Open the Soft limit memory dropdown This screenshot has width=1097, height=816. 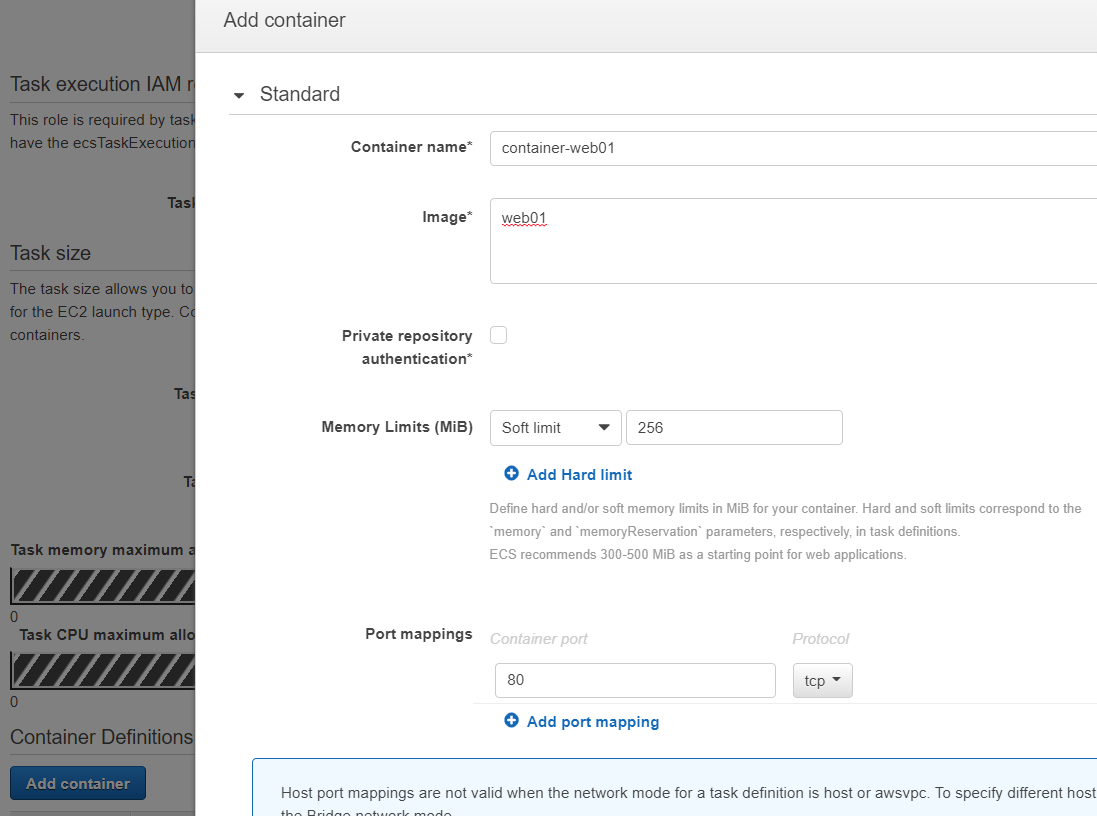[x=555, y=428]
